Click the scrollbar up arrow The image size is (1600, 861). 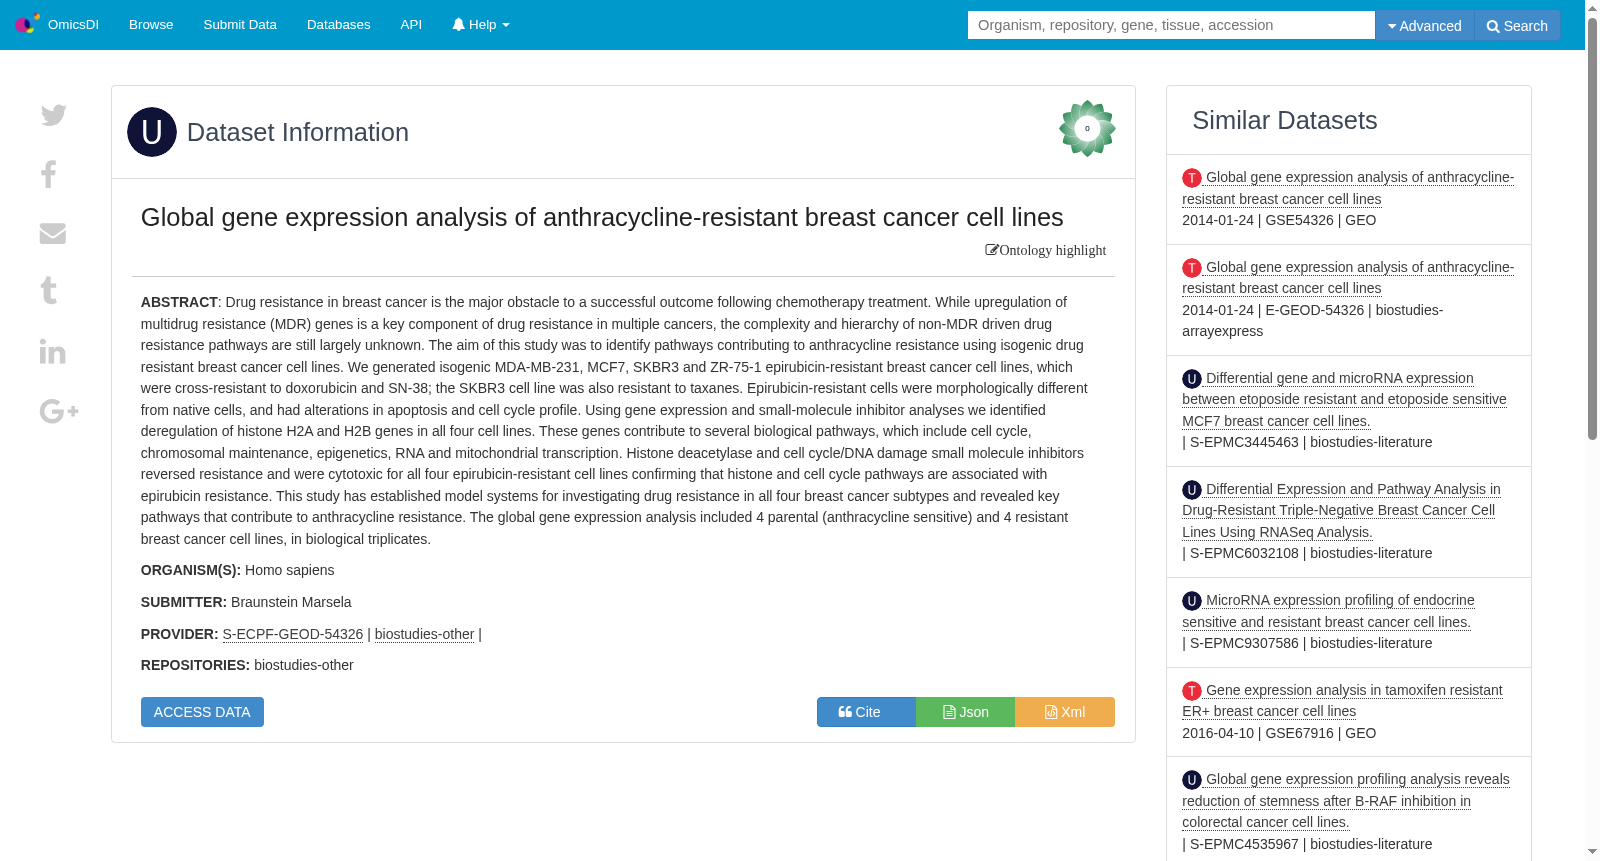click(1592, 7)
